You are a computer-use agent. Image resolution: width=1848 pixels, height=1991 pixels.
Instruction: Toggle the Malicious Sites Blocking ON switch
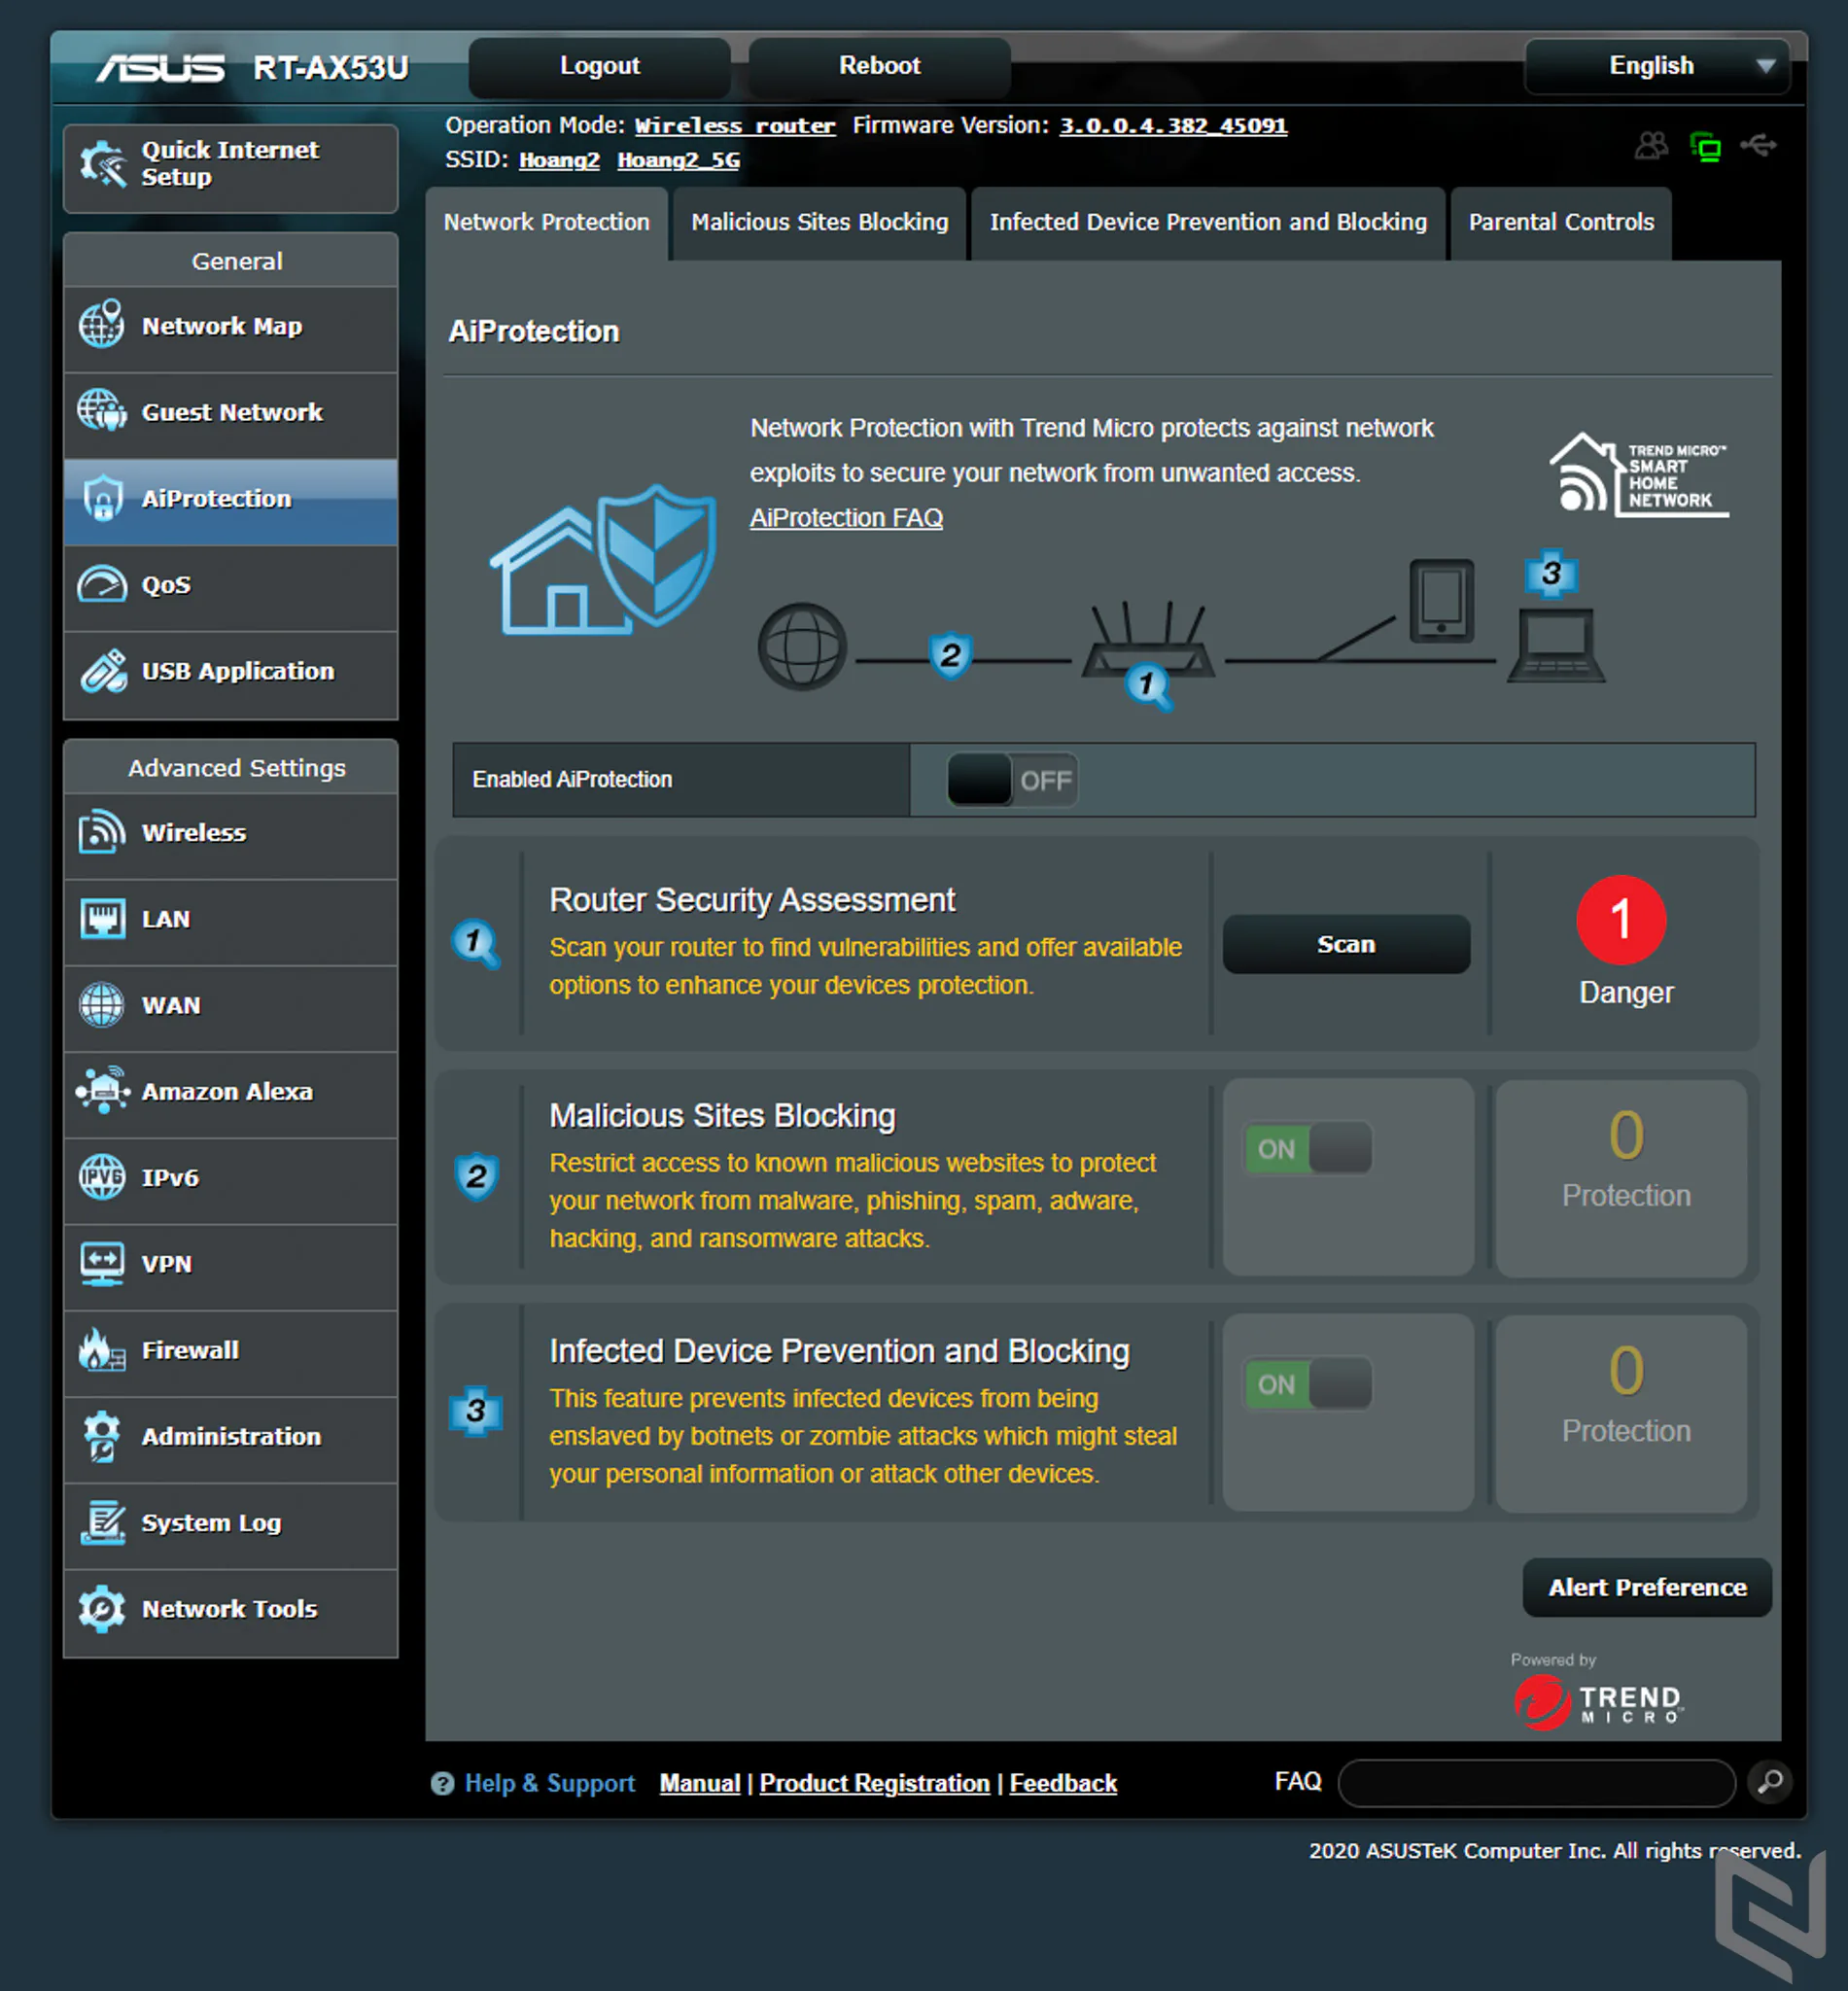click(x=1308, y=1148)
